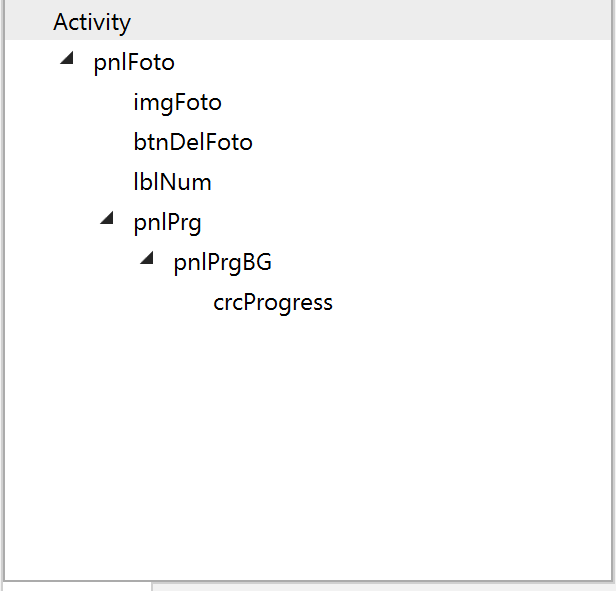The height and width of the screenshot is (591, 616).
Task: Select the pnlPrg panel label
Action: tap(167, 223)
